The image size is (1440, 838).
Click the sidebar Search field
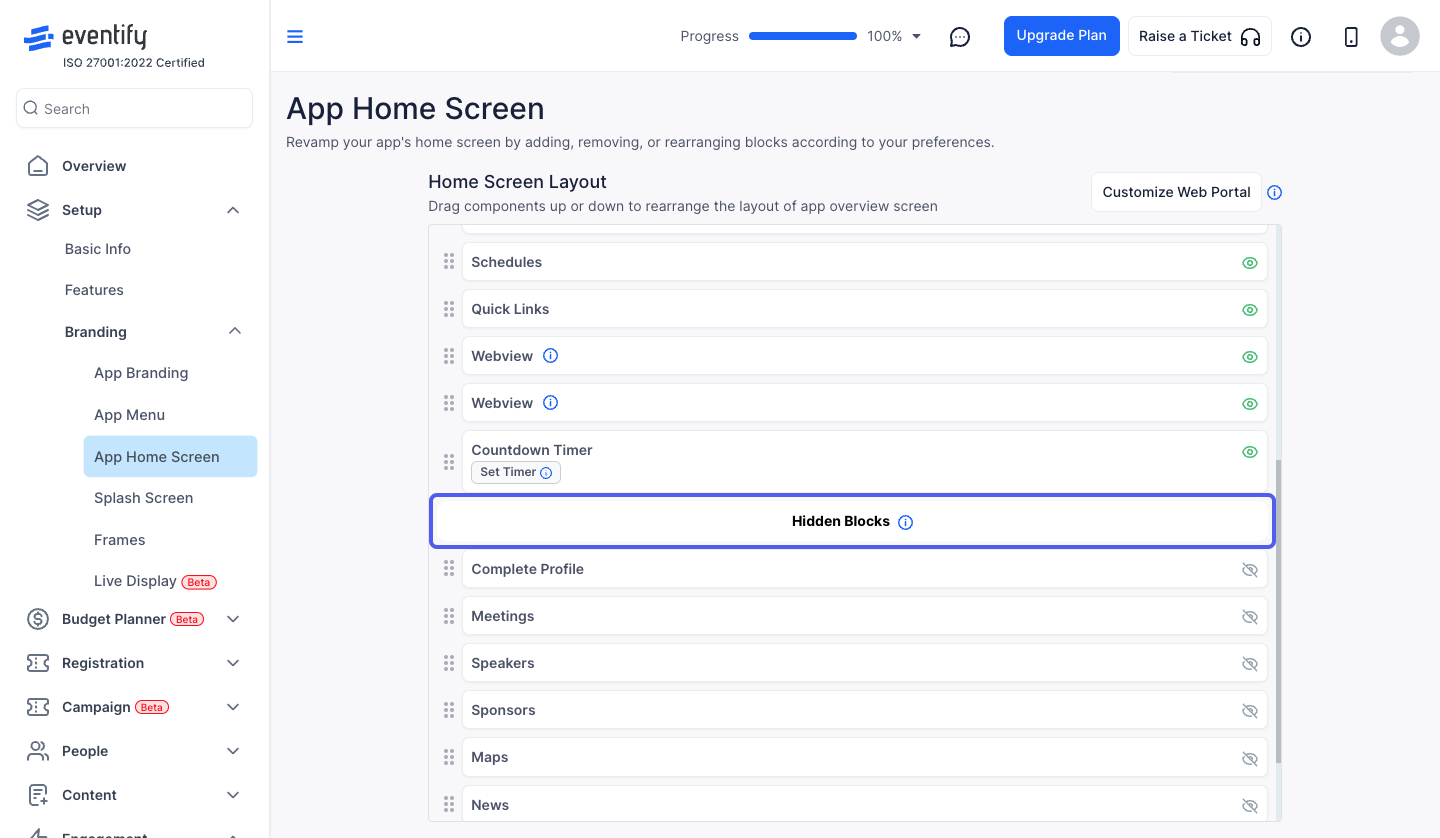coord(134,108)
